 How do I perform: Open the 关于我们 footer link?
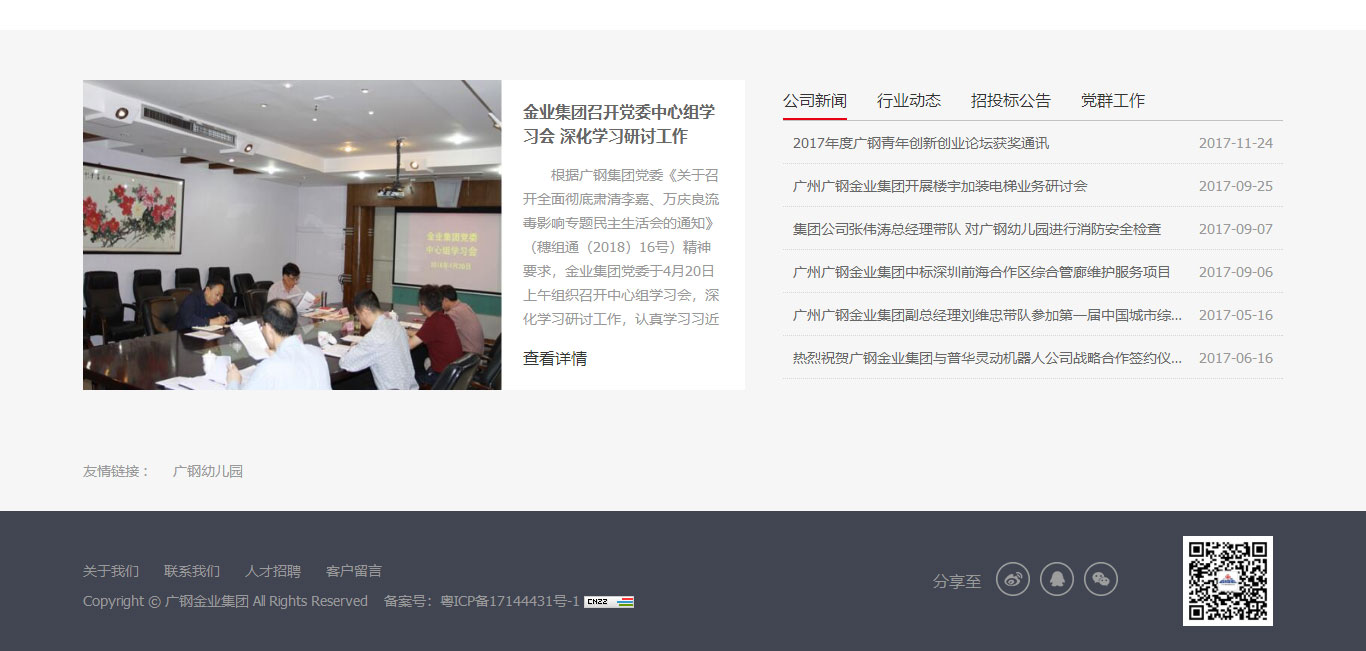(110, 571)
